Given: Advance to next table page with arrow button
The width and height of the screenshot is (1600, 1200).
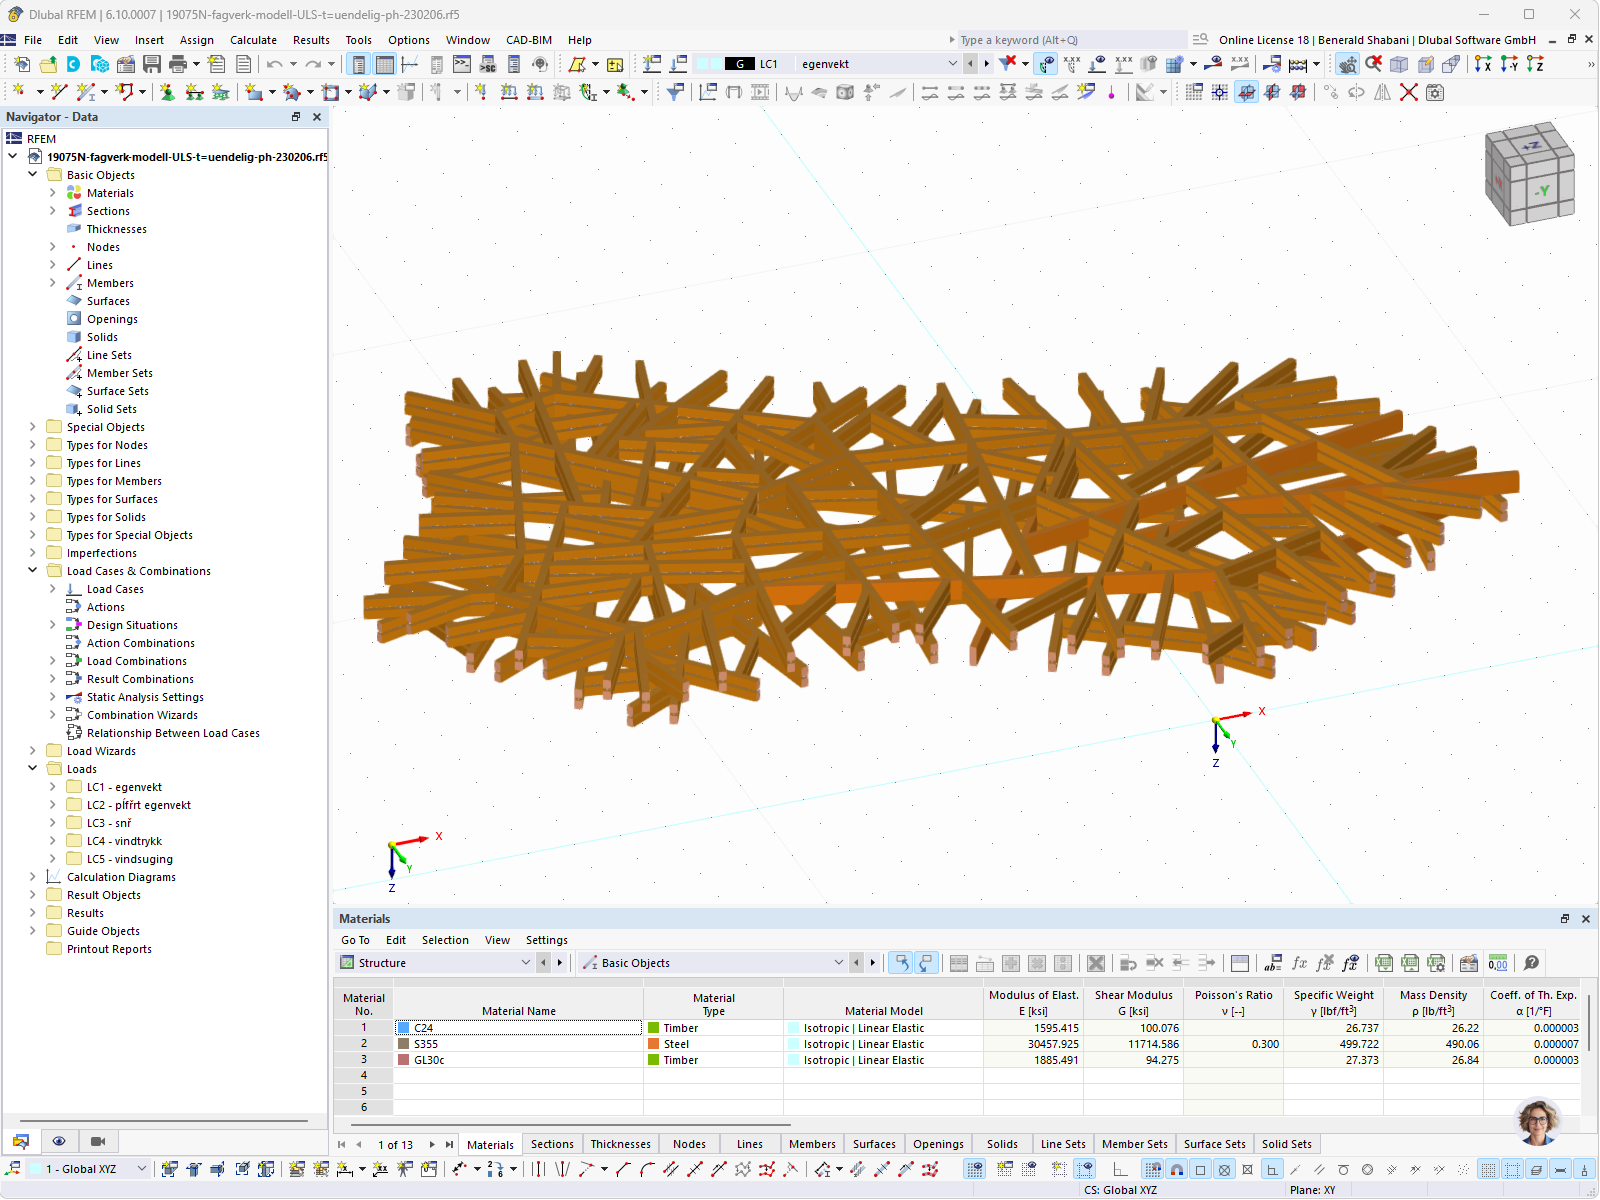Looking at the screenshot, I should (431, 1144).
